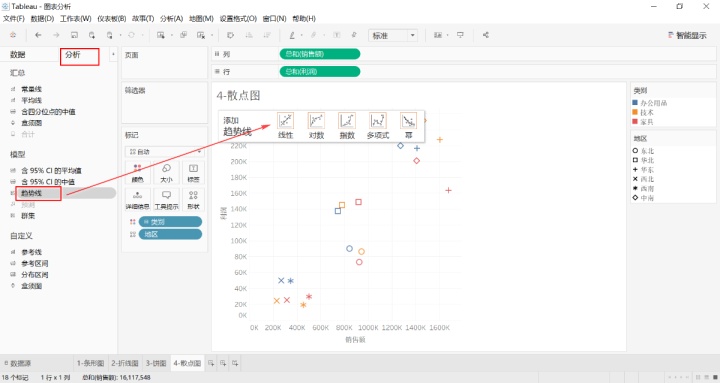Click the new story icon beside sheet tabs
This screenshot has height=383, width=720.
[x=235, y=363]
